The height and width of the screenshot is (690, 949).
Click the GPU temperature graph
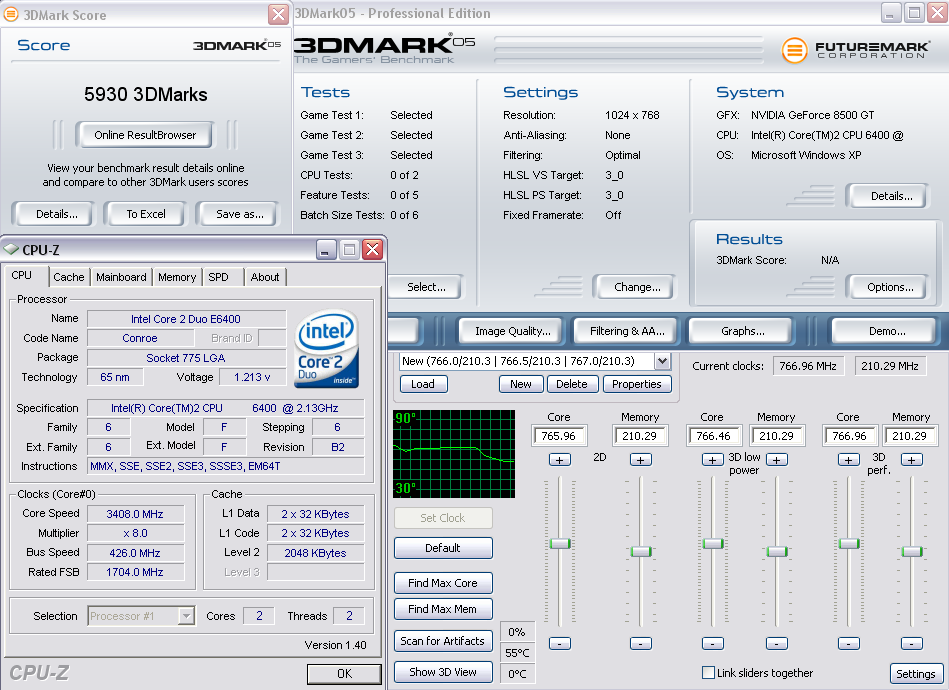tap(454, 454)
